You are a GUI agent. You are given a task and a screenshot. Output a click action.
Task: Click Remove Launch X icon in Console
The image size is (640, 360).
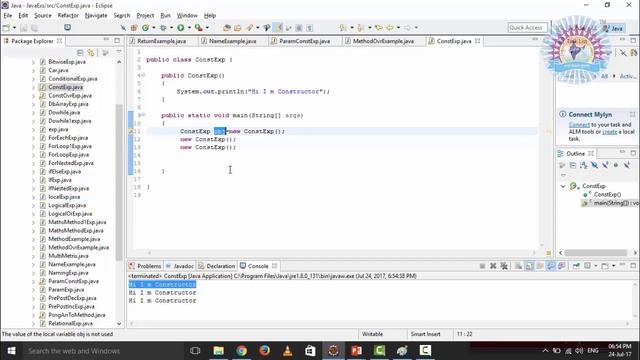point(493,266)
